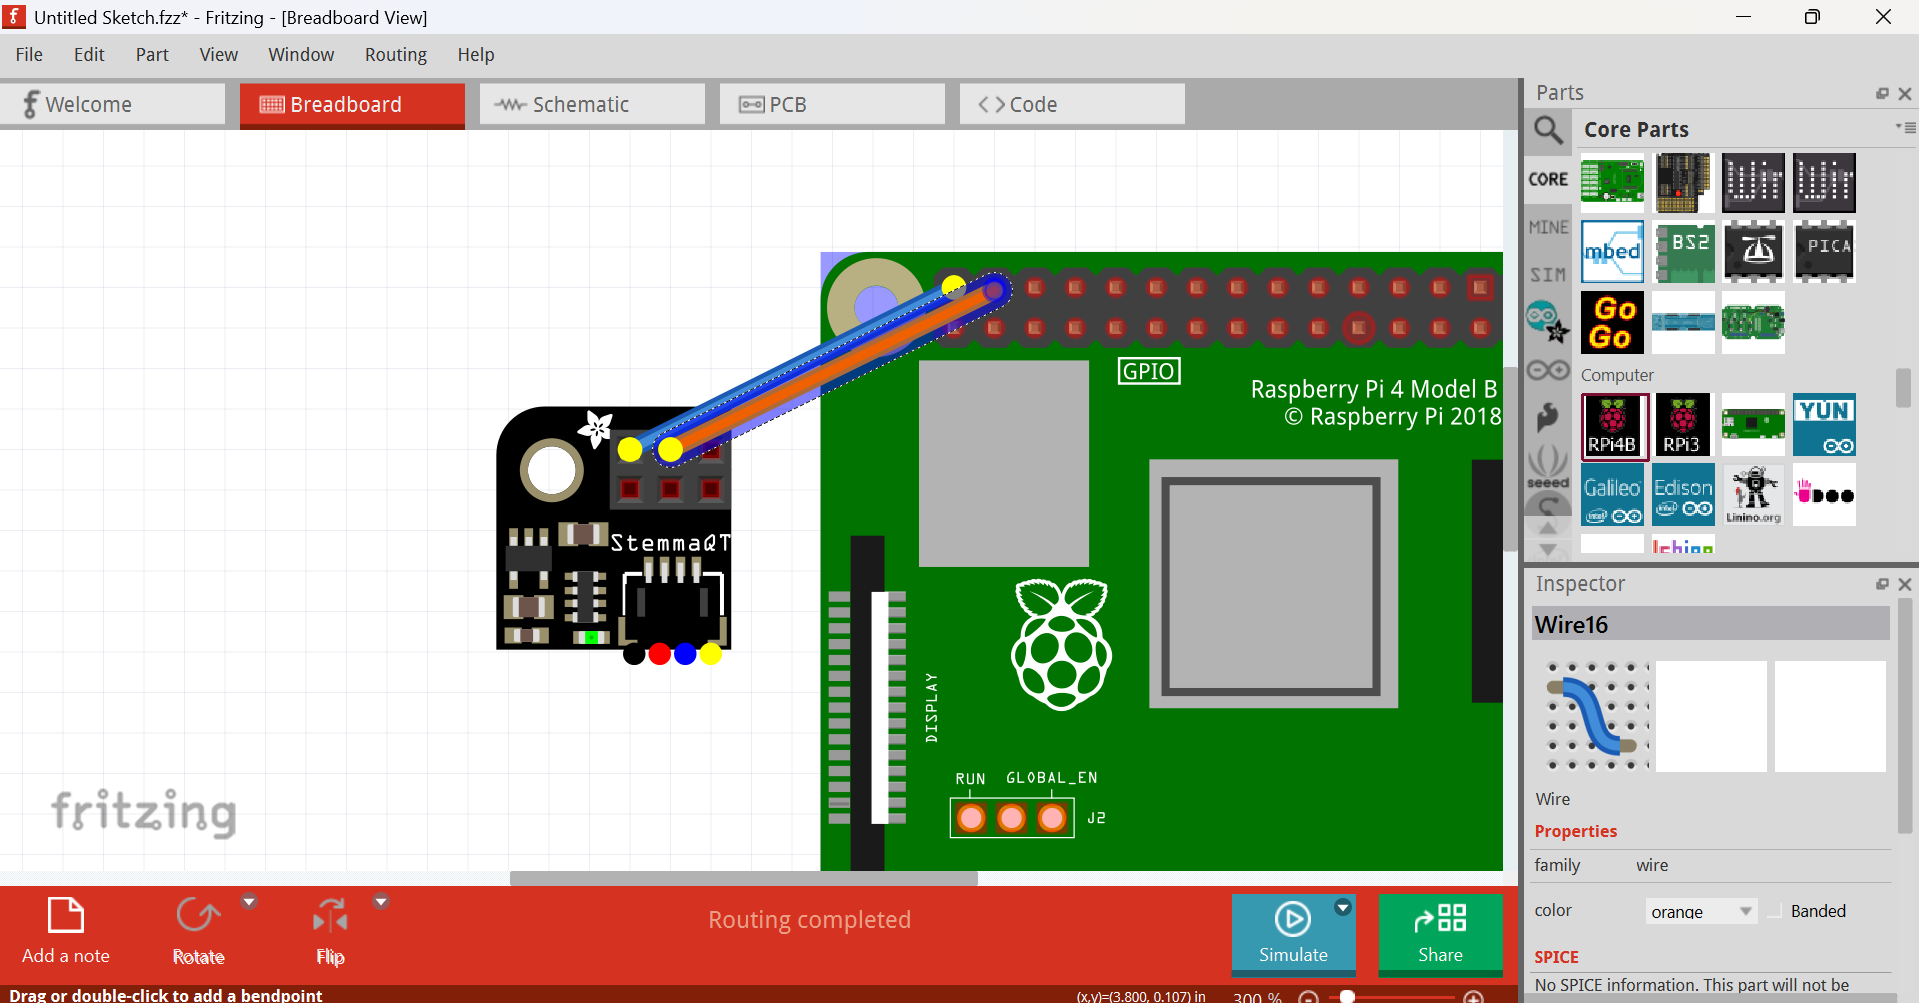
Task: Pick the RPi3 Raspberry Pi part
Action: point(1684,425)
